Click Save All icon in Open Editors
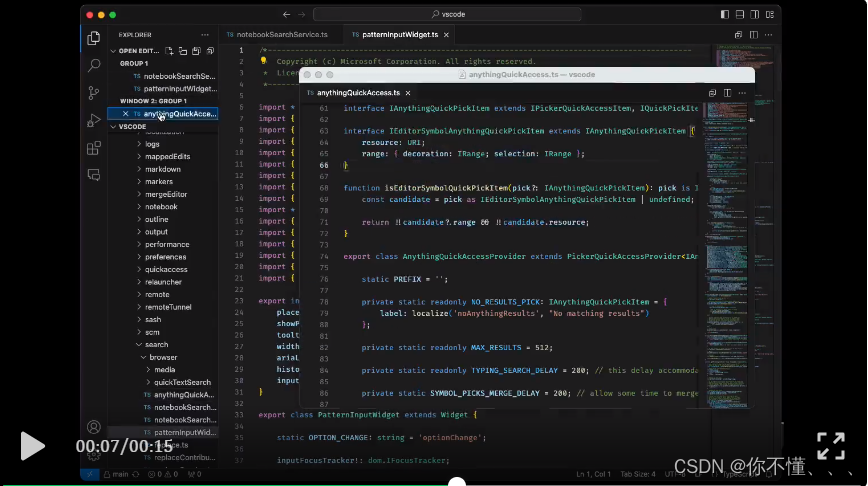868x486 pixels. click(196, 51)
